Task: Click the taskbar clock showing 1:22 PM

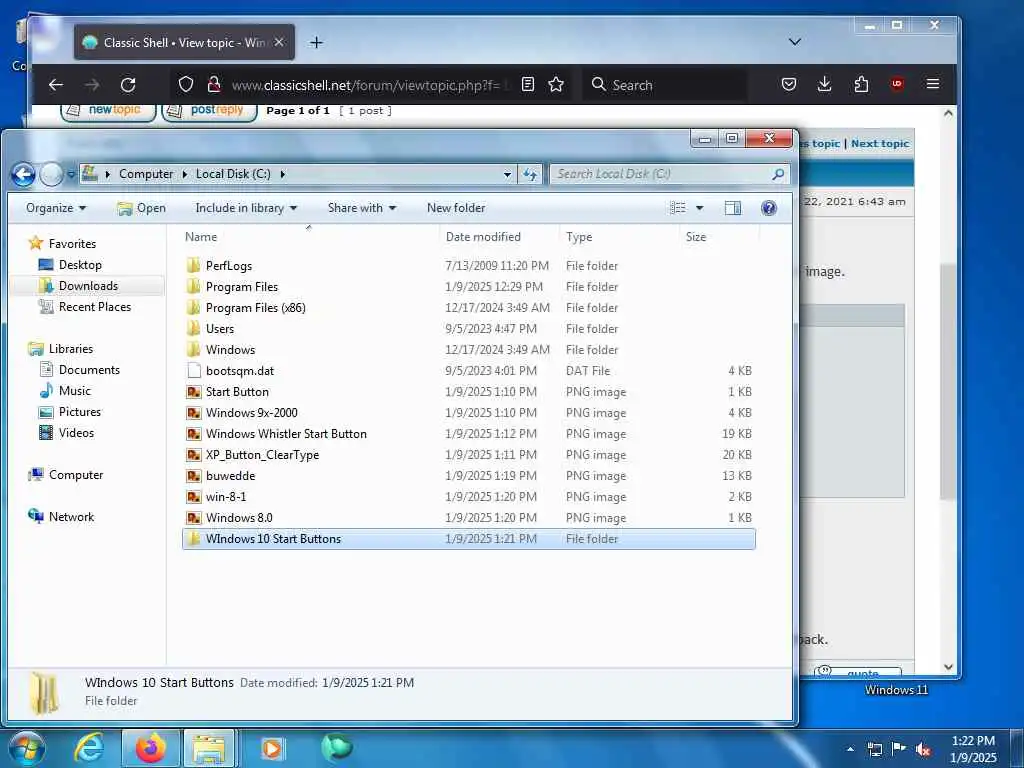Action: click(973, 749)
